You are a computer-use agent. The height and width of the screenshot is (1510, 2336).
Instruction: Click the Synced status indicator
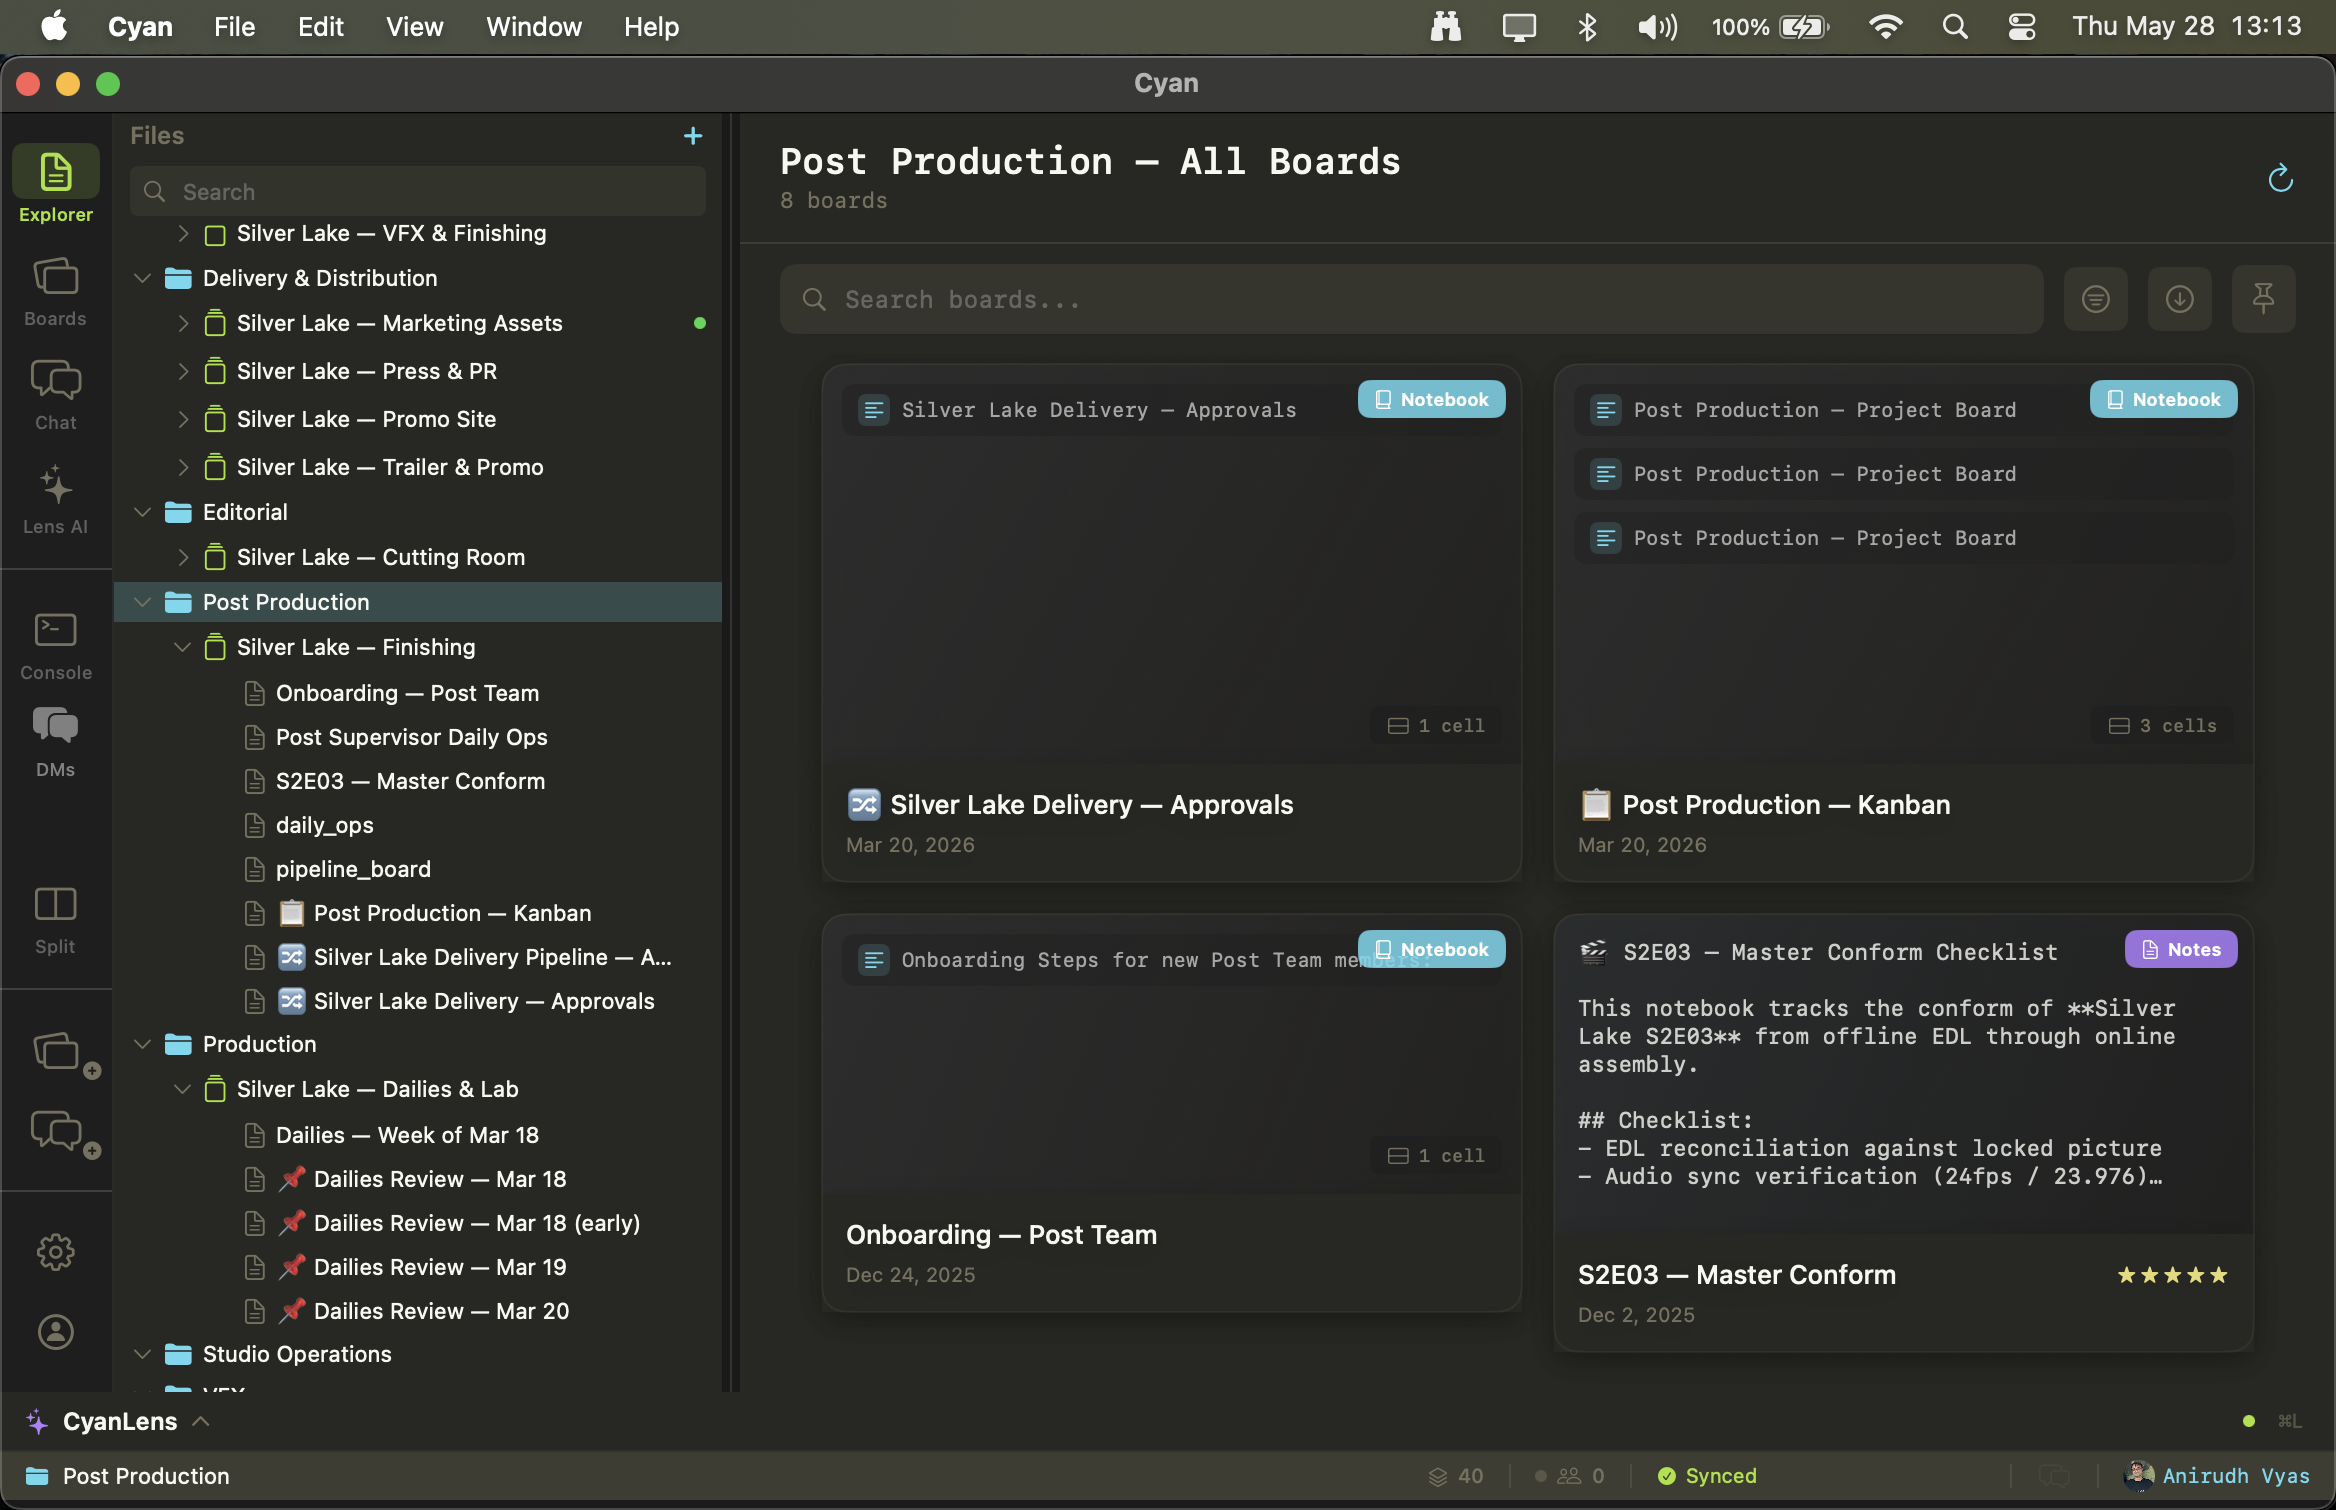pos(1707,1476)
